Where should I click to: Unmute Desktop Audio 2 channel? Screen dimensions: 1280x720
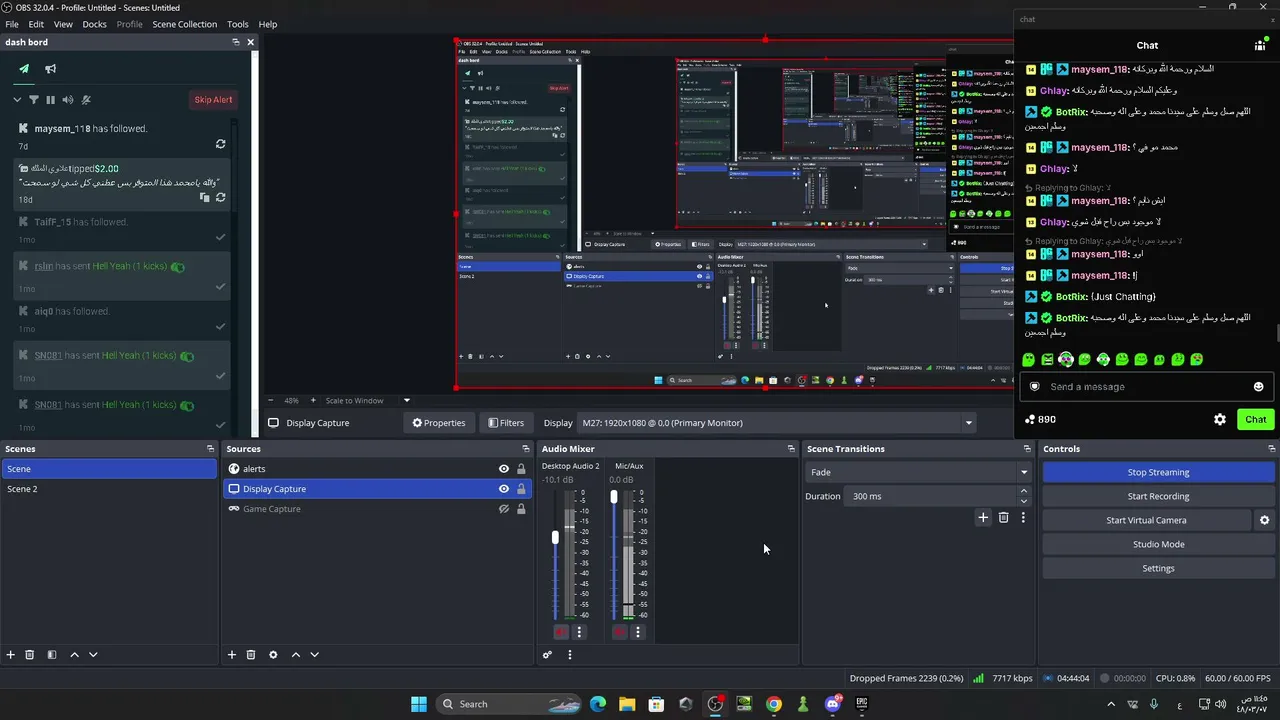pyautogui.click(x=561, y=632)
